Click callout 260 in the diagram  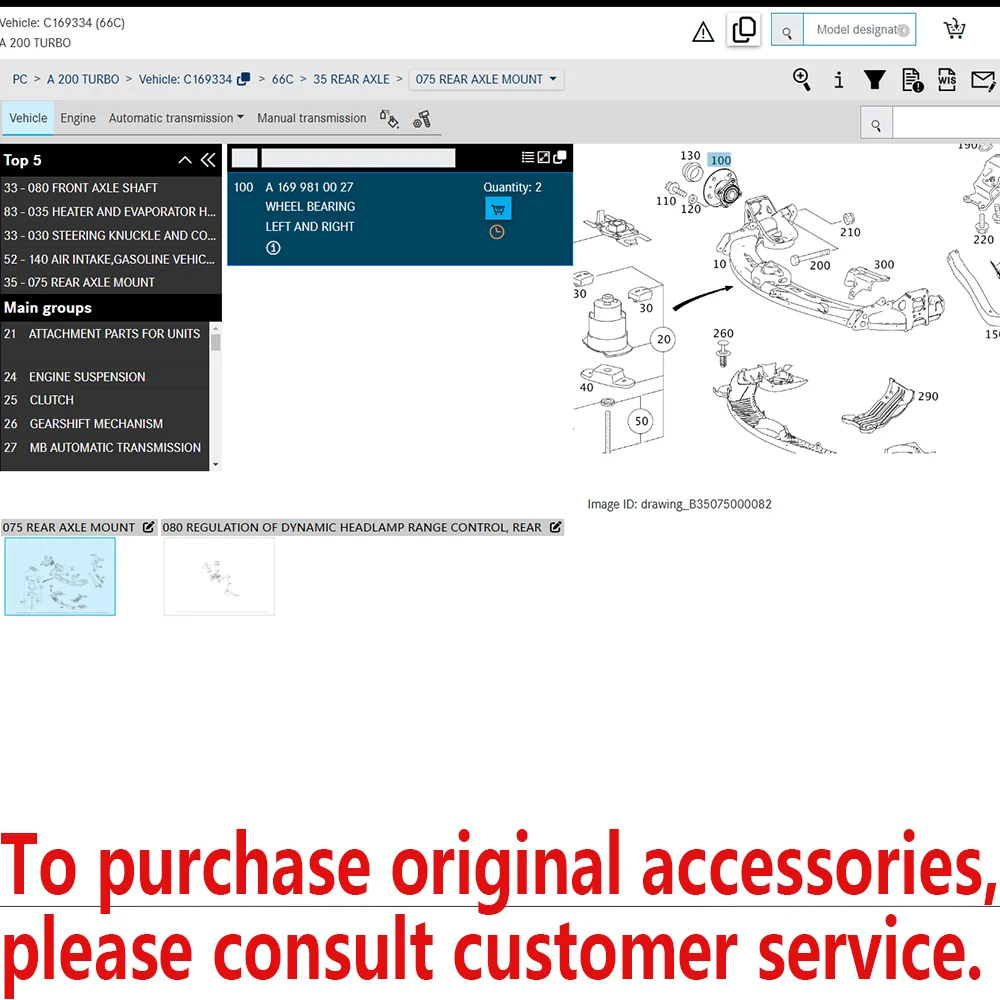point(723,334)
